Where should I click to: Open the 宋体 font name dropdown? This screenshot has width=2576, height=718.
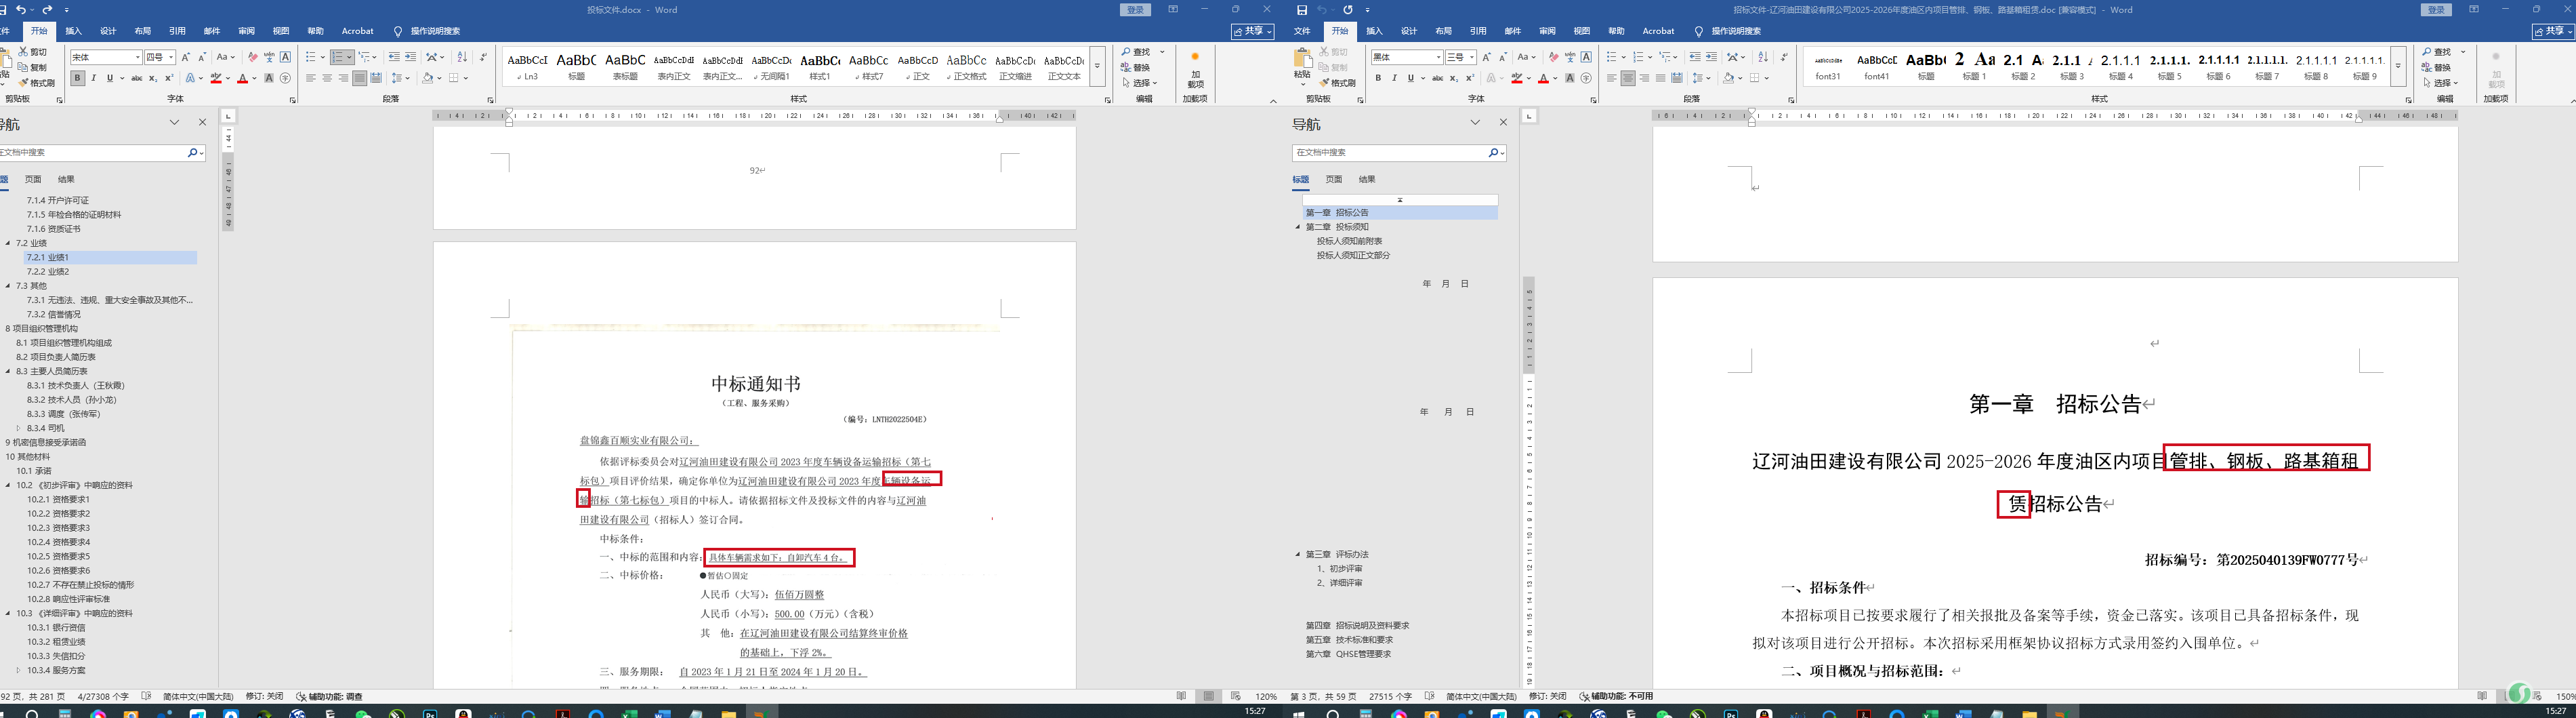tap(136, 58)
